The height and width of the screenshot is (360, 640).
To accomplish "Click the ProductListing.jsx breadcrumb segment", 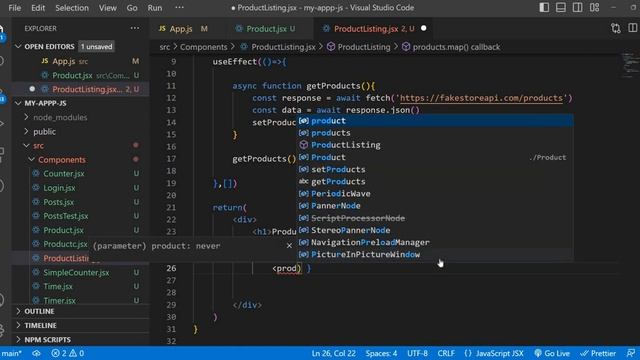I will [283, 47].
